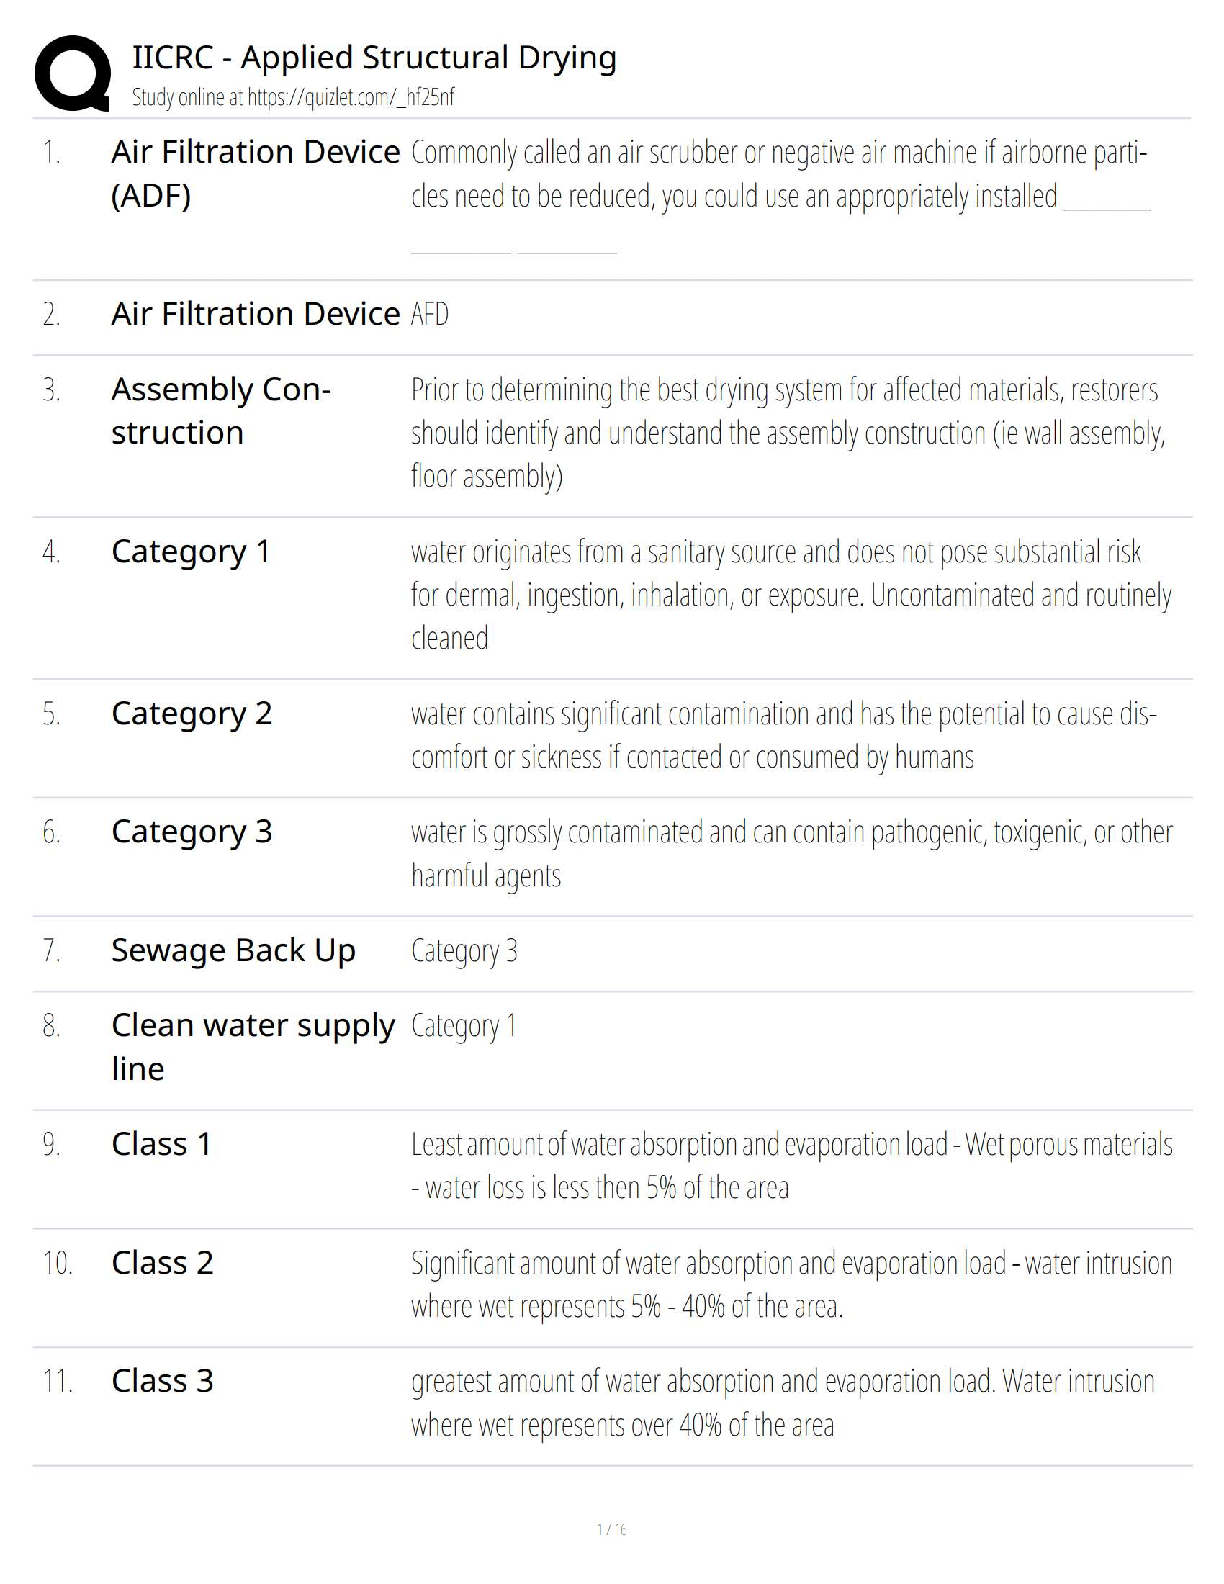Click the page number at the bottom
1224x1584 pixels.
611,1529
